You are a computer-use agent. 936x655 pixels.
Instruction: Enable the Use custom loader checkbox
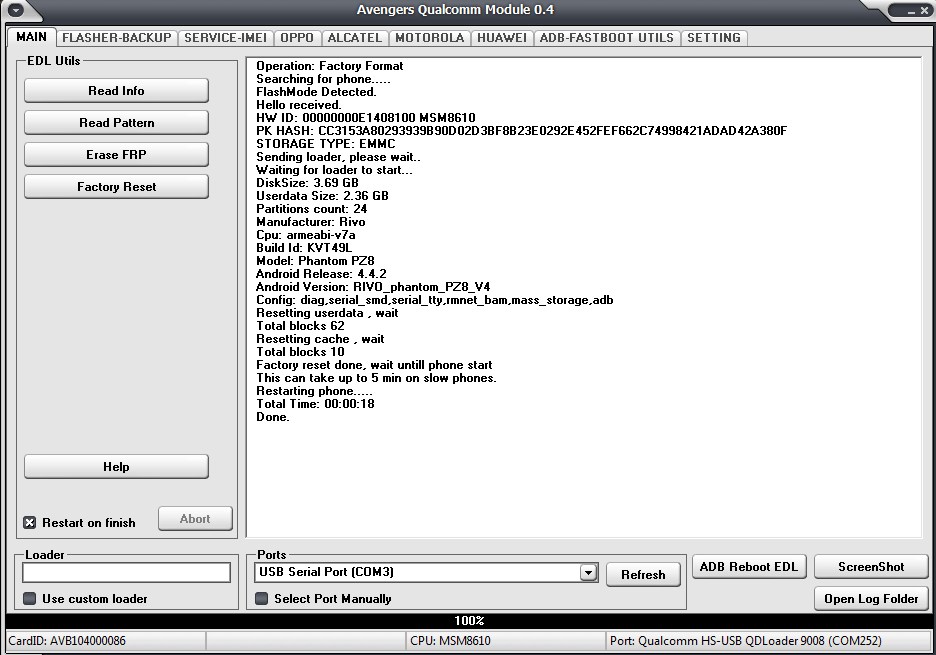tap(29, 598)
